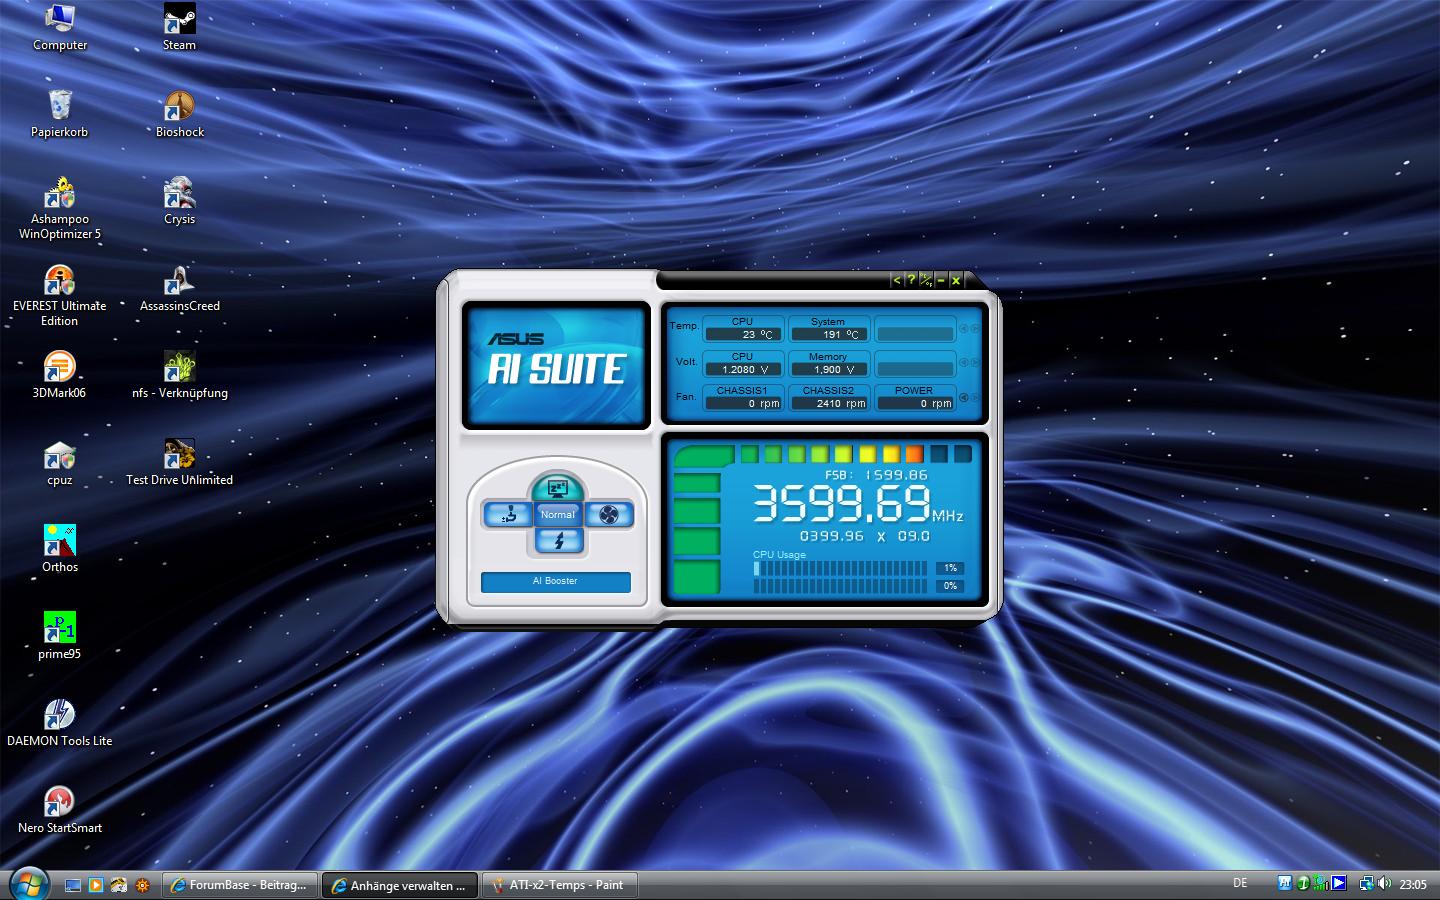Click the AI Suite tray icon
Screen dimensions: 1440x900
(x=1285, y=883)
